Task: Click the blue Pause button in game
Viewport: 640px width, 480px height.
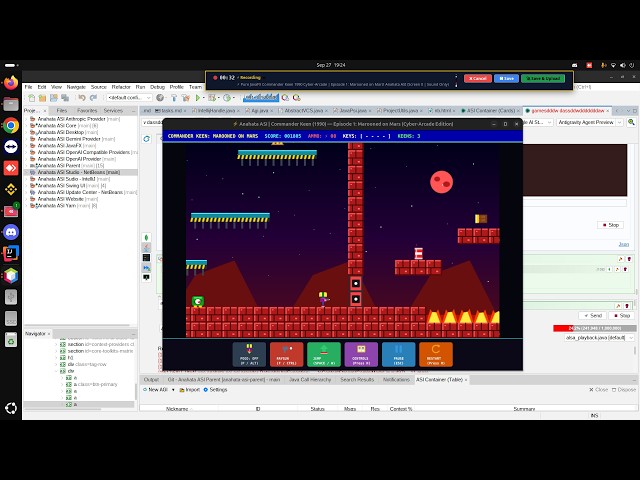Action: coord(398,354)
